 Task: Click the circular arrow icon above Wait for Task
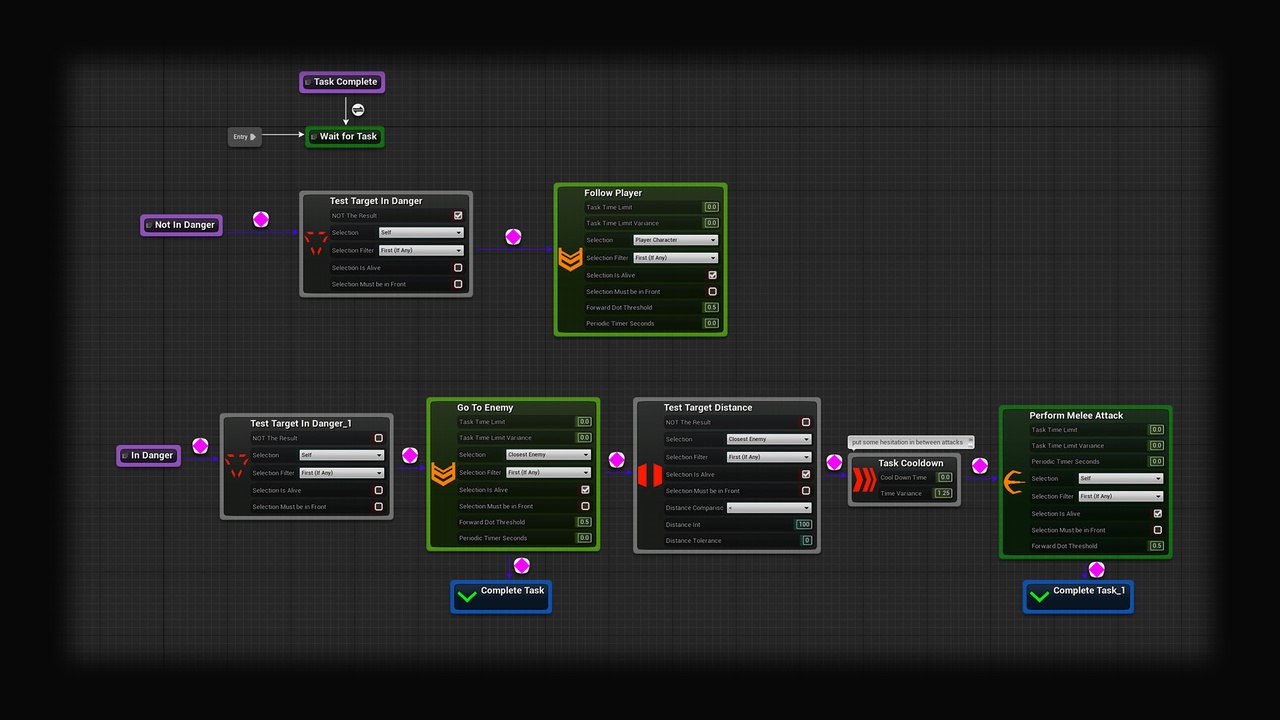pos(357,109)
